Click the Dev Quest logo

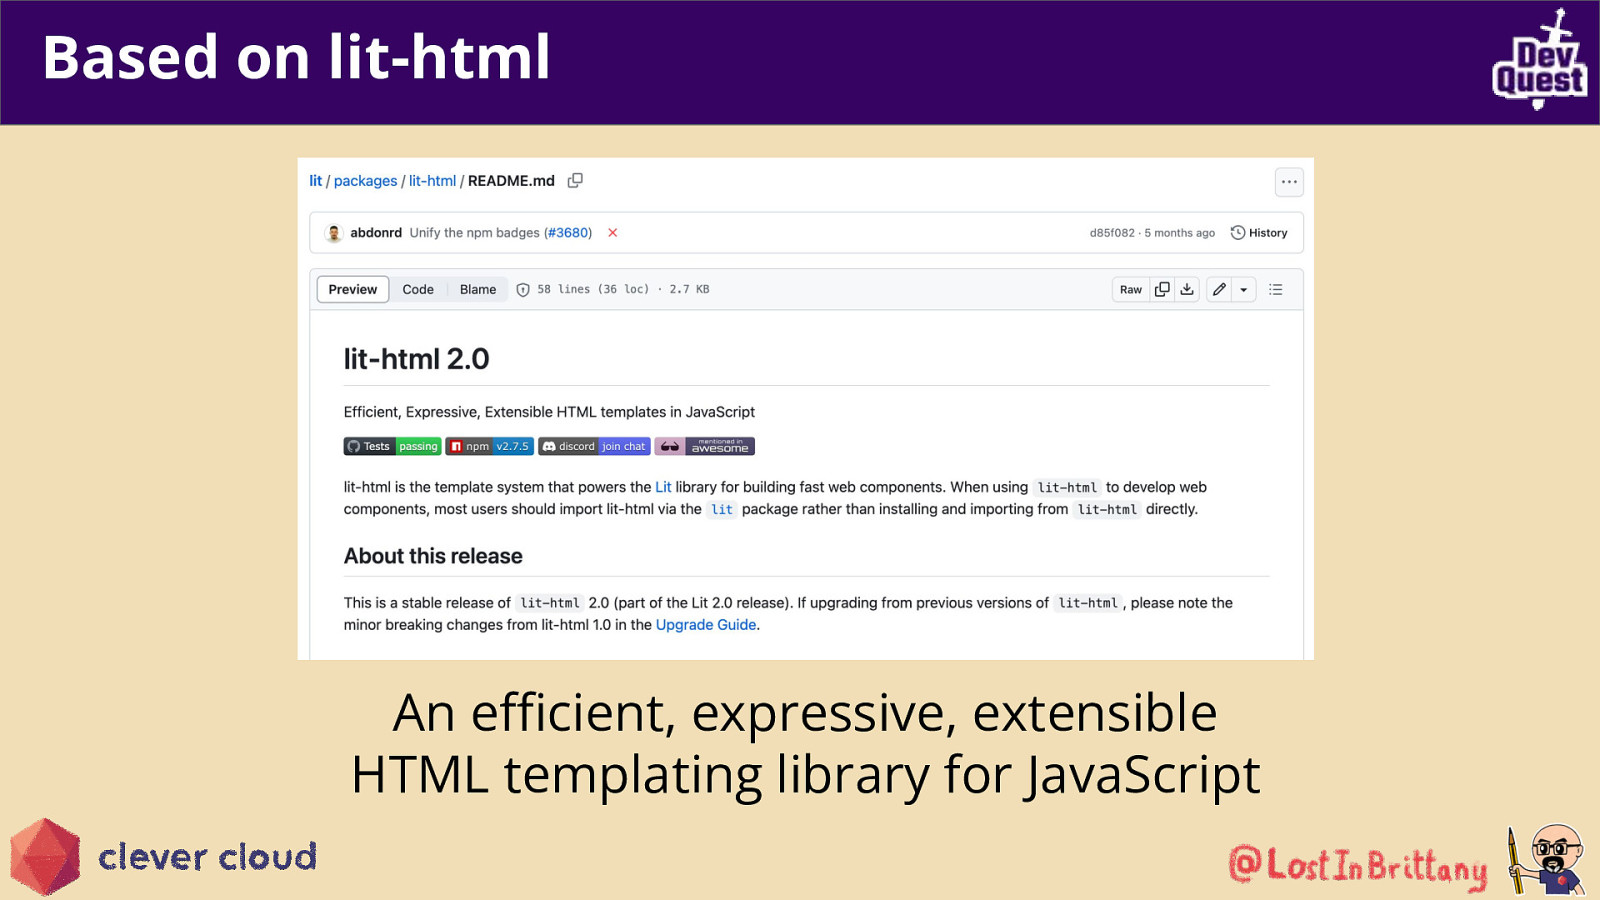coord(1540,59)
